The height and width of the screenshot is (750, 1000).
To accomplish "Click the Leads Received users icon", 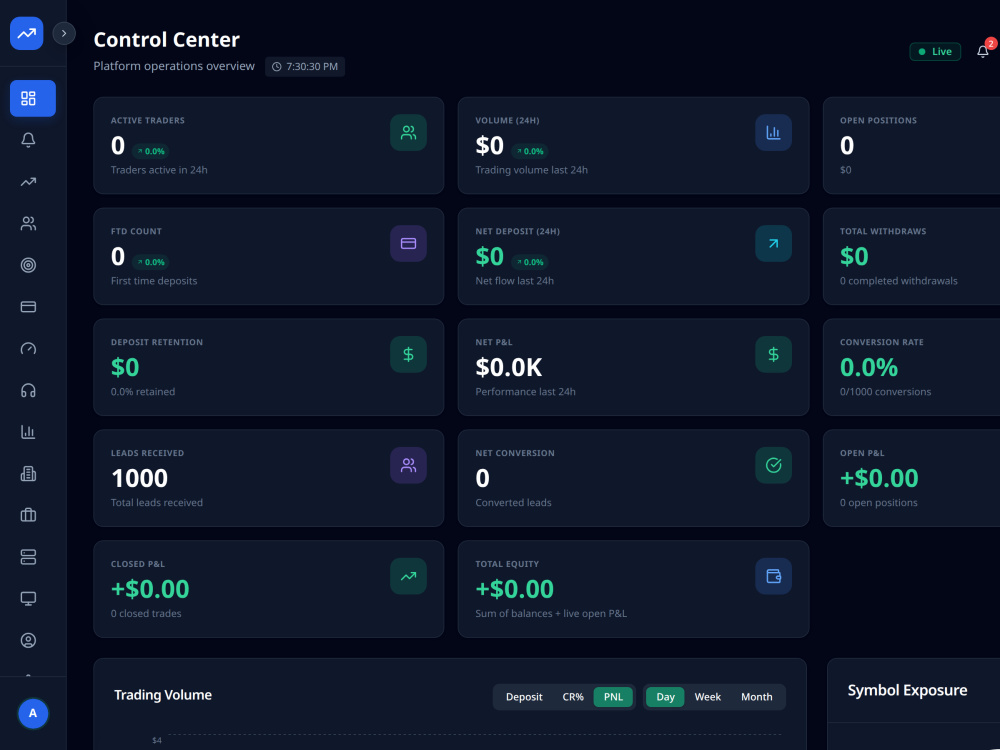I will (408, 466).
